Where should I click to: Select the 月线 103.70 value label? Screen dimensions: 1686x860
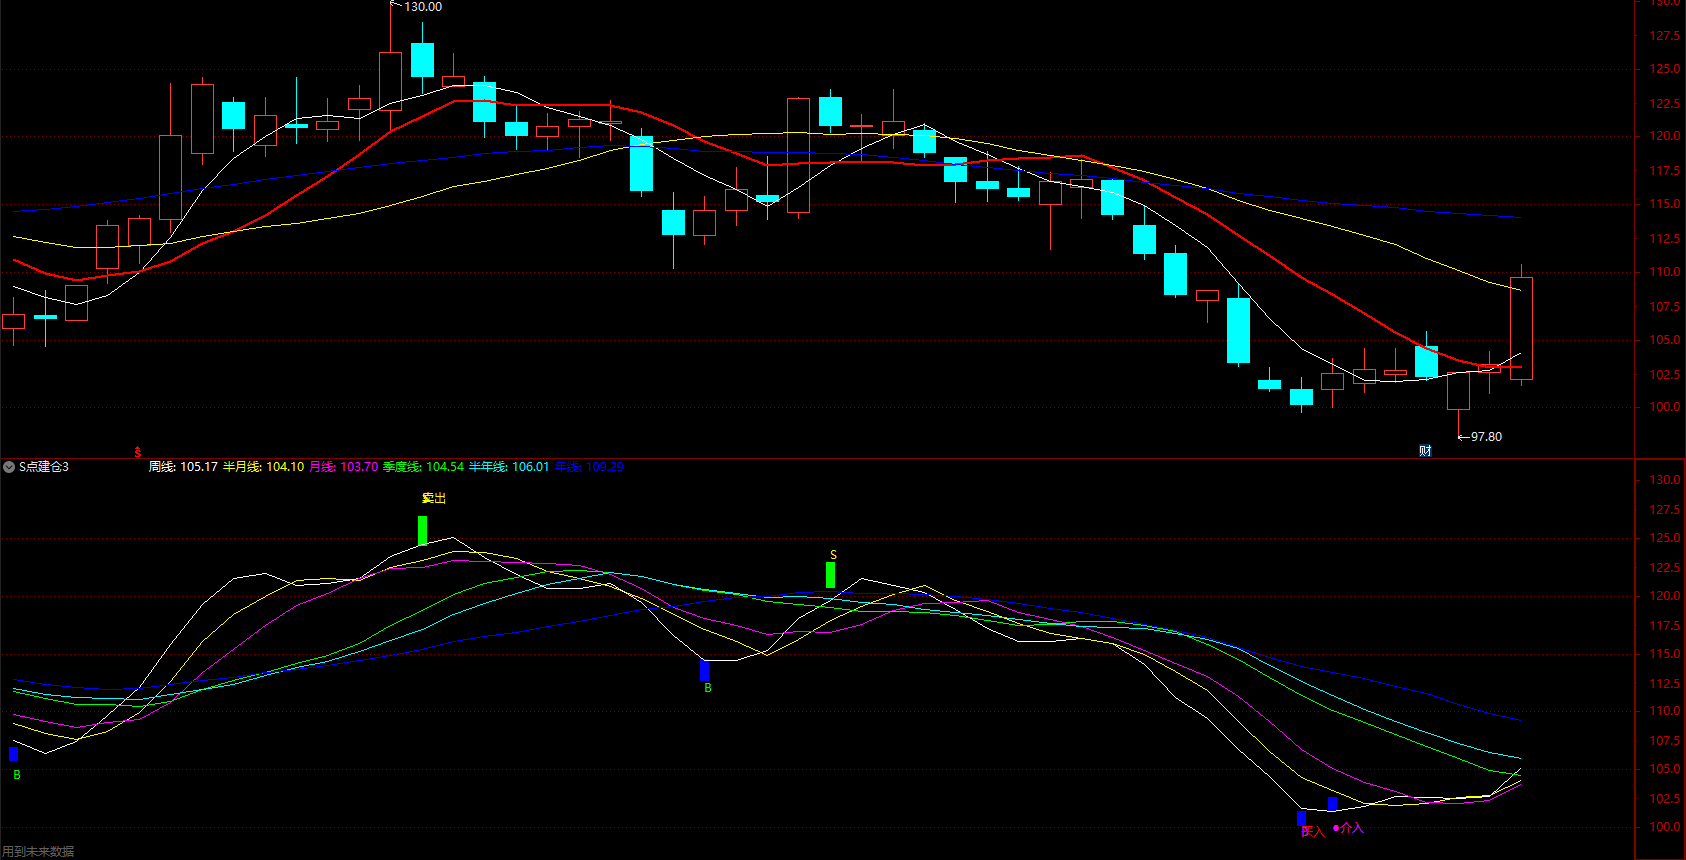tap(344, 467)
